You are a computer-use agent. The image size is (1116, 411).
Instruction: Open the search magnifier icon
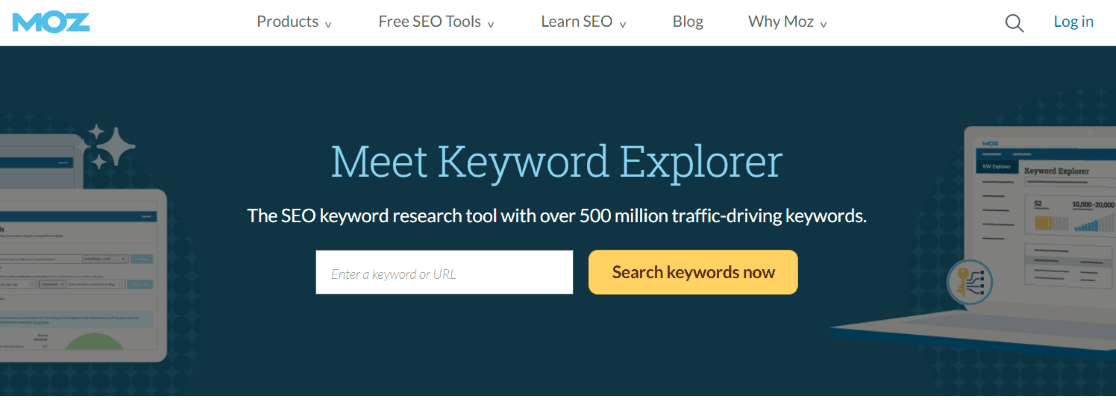tap(1014, 23)
